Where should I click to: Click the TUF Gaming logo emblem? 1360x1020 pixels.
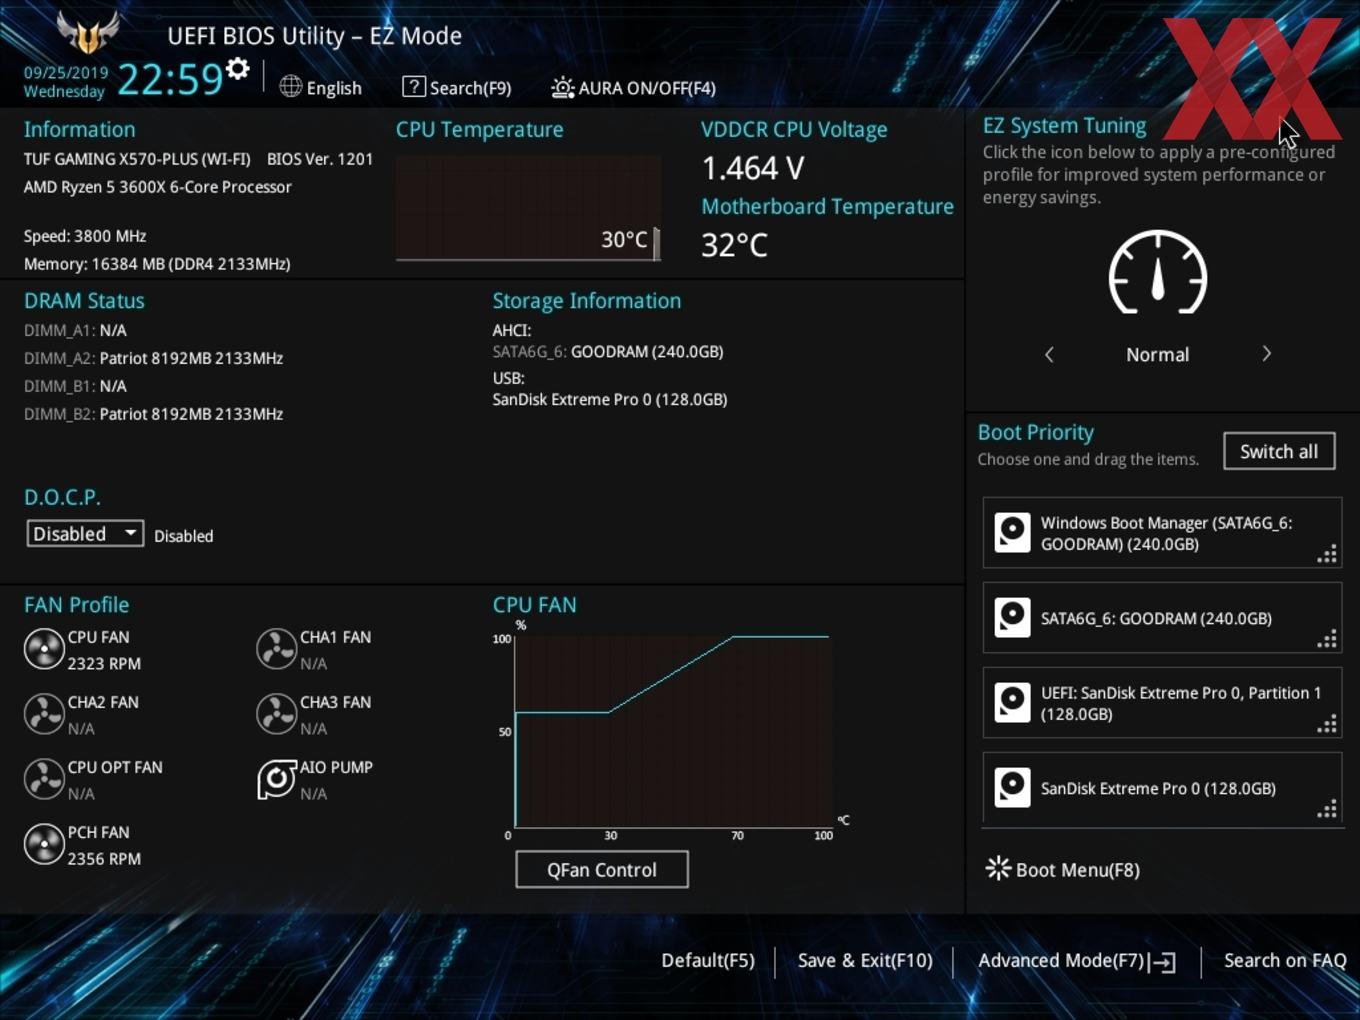pyautogui.click(x=88, y=33)
